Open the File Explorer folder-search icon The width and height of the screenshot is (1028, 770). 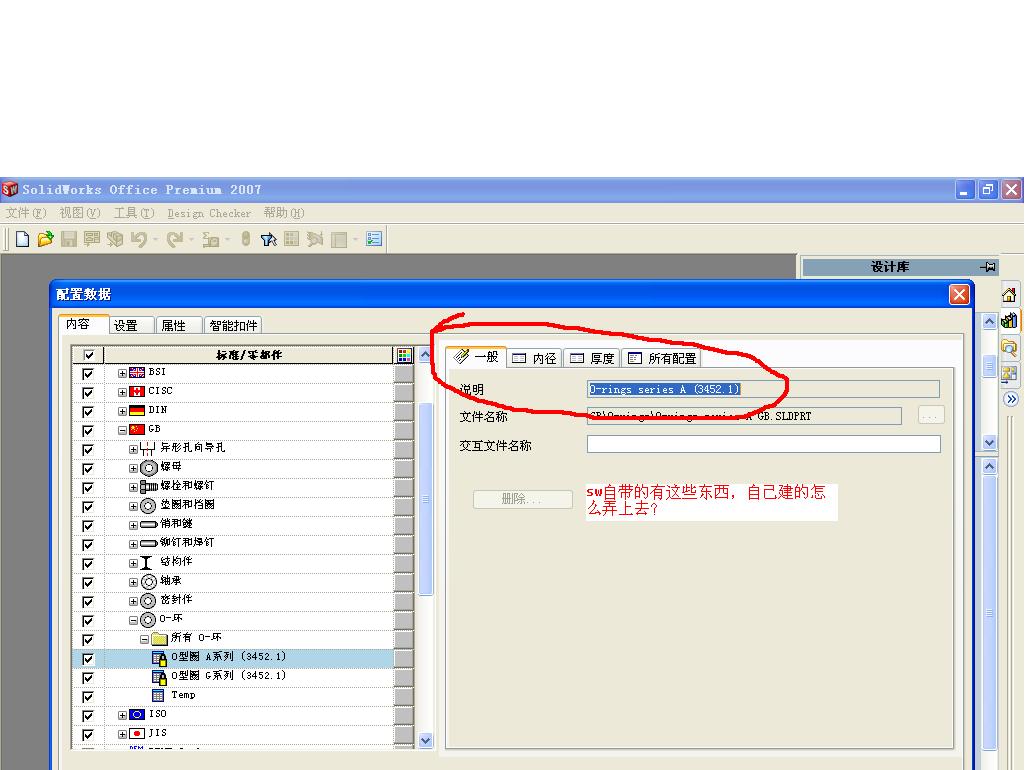1009,347
